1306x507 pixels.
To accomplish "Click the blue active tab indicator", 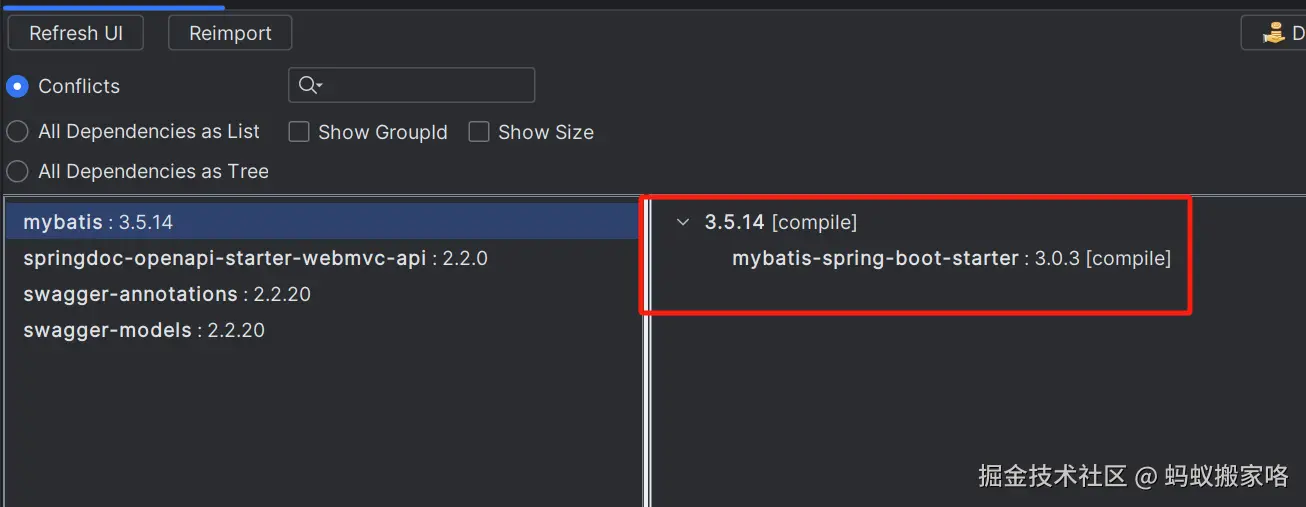I will [113, 6].
